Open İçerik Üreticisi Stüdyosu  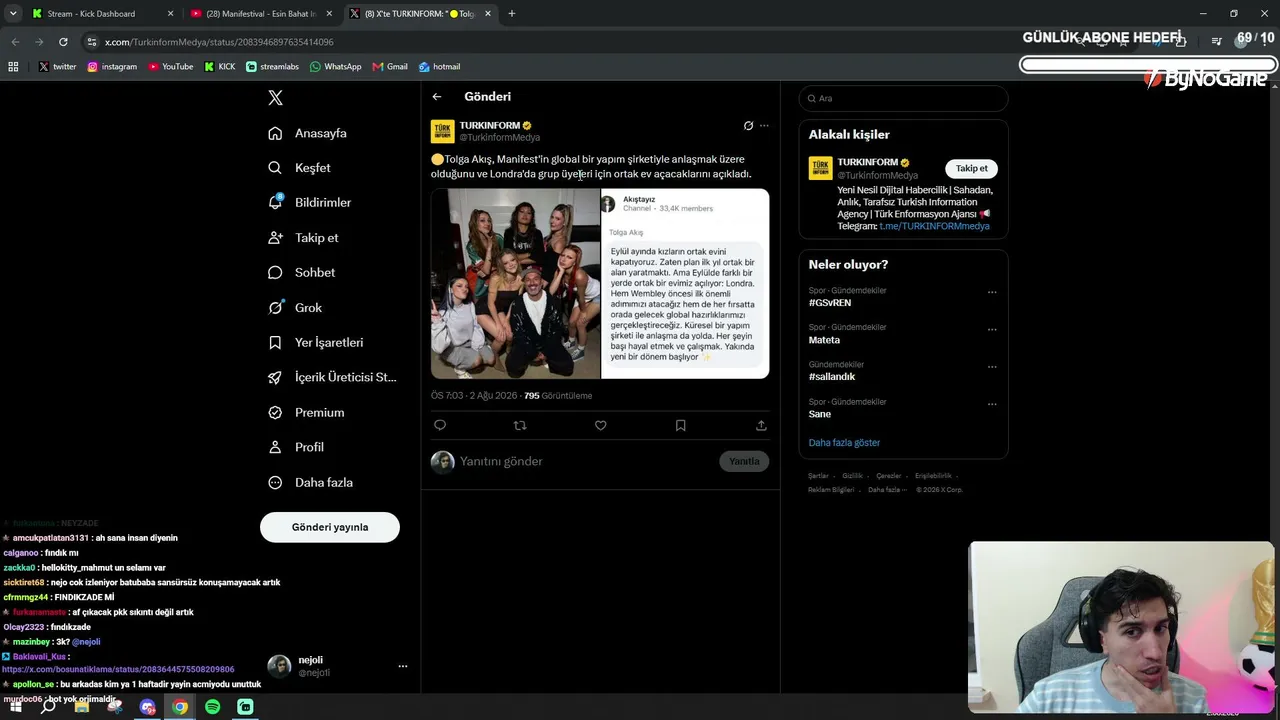332,377
